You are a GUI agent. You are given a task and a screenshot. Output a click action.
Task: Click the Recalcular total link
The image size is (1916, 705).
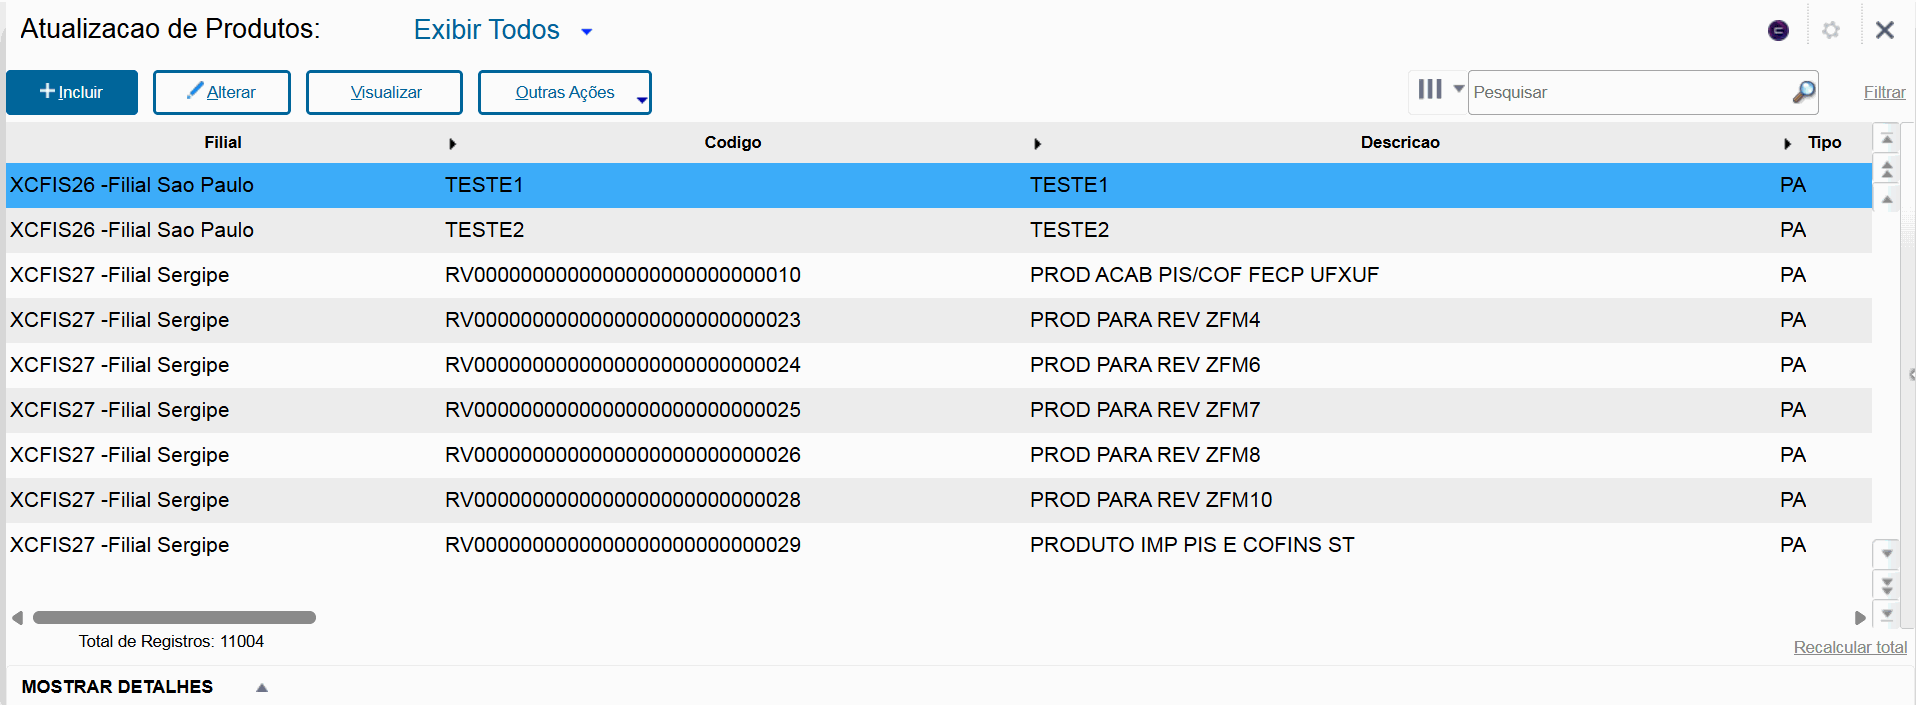coord(1849,647)
